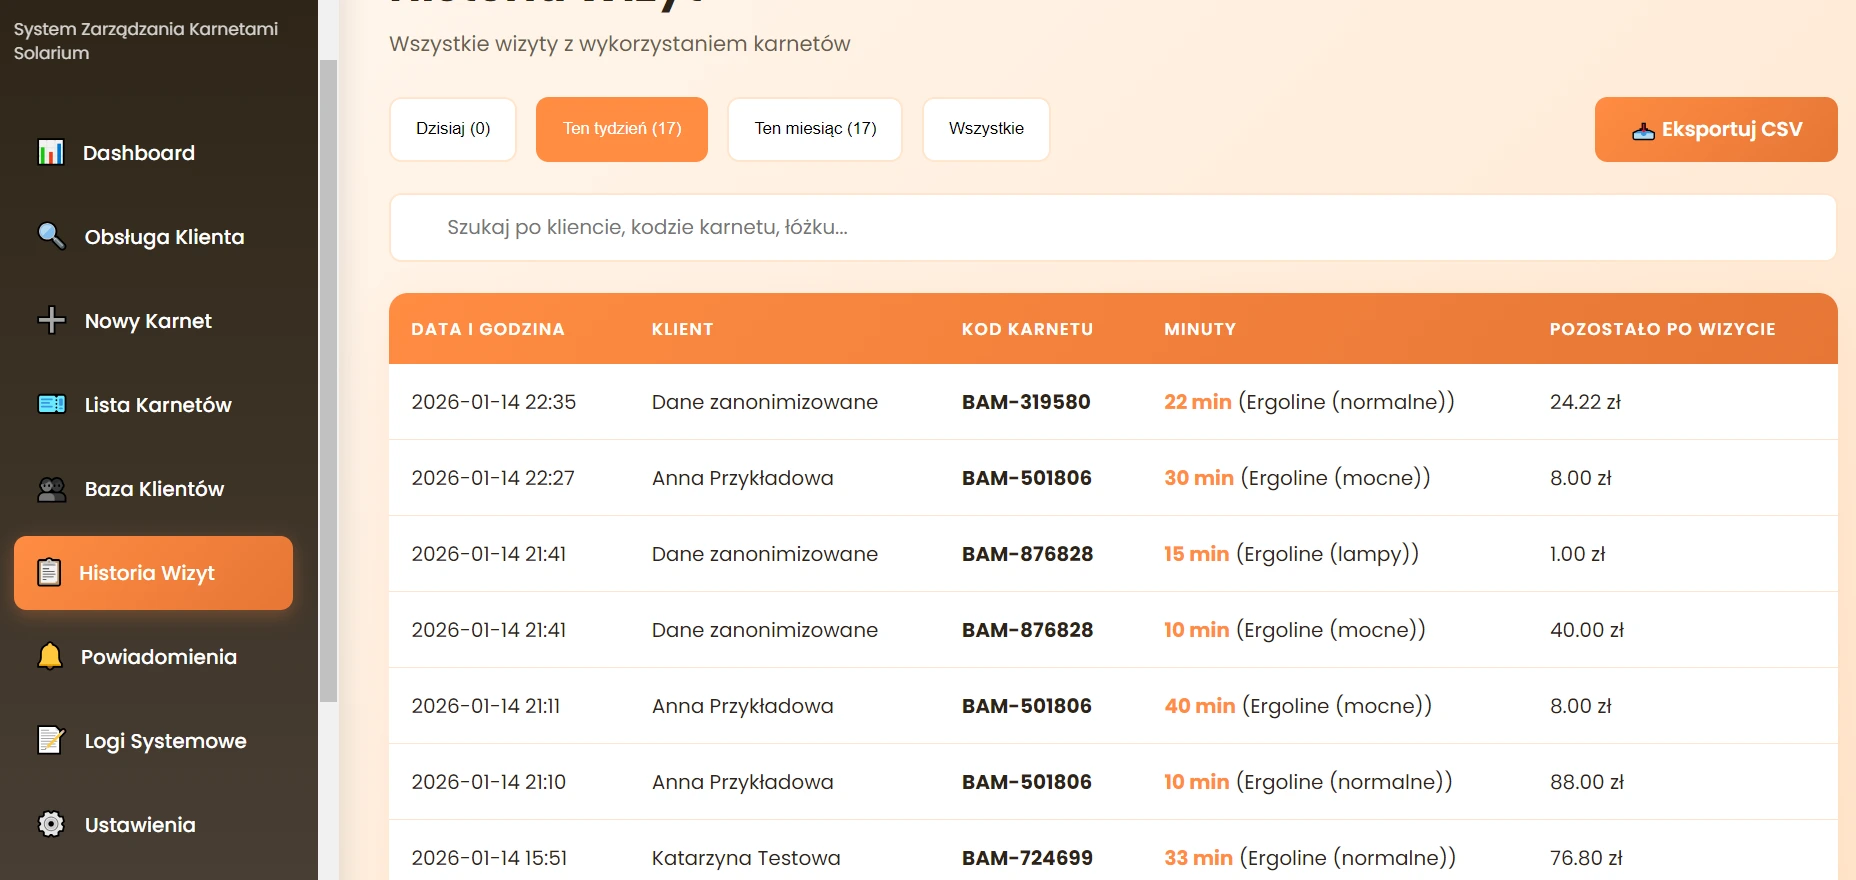
Task: Click the magnifier icon for Obsługa Klienta
Action: click(51, 236)
